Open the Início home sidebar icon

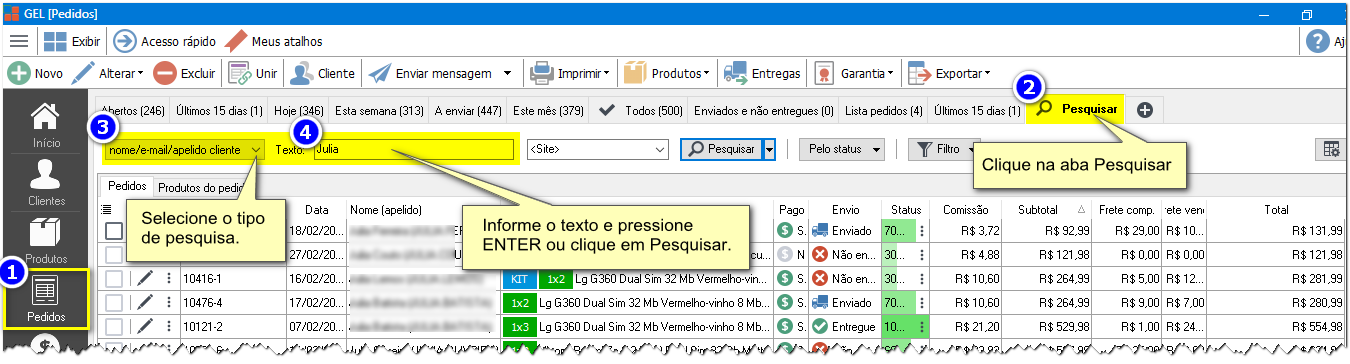point(45,124)
